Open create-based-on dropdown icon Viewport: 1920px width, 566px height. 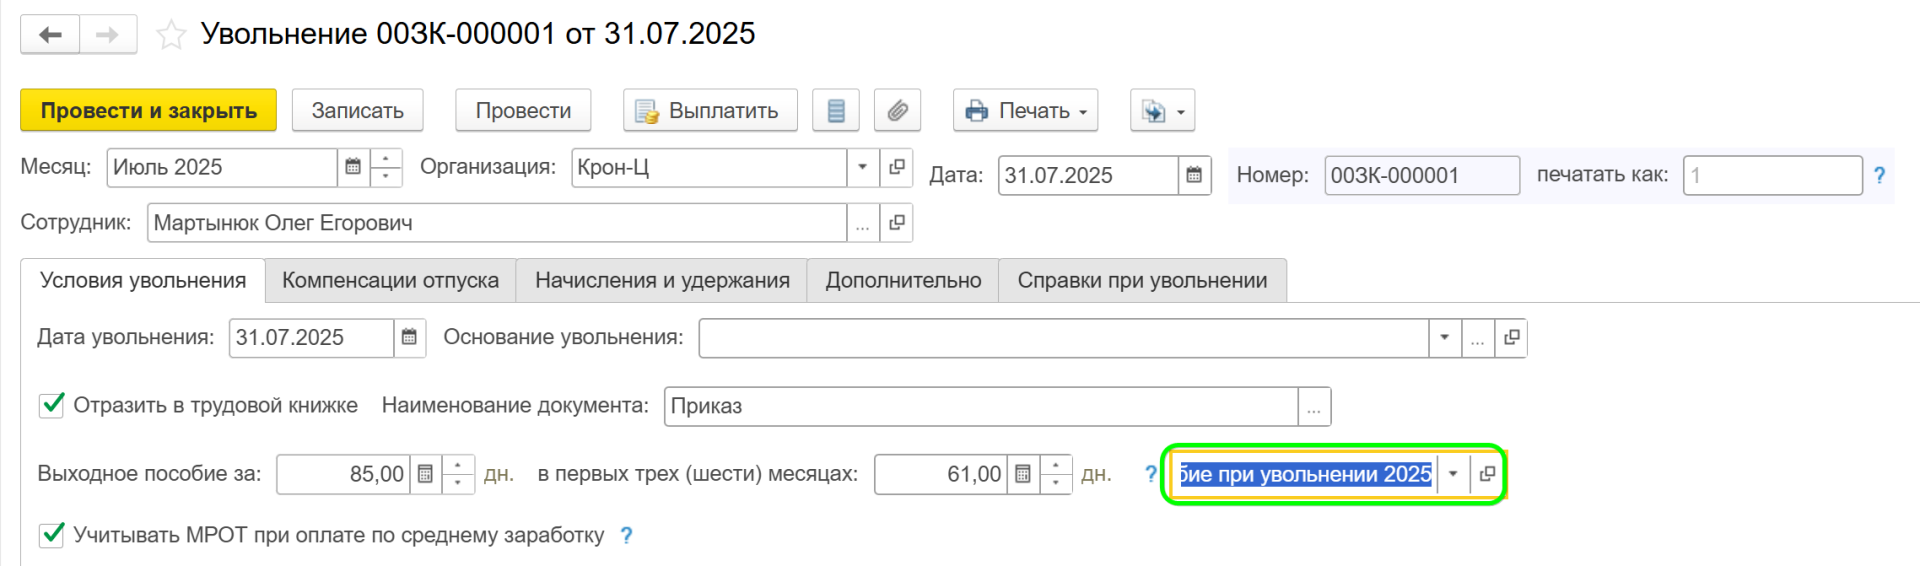[x=1162, y=110]
